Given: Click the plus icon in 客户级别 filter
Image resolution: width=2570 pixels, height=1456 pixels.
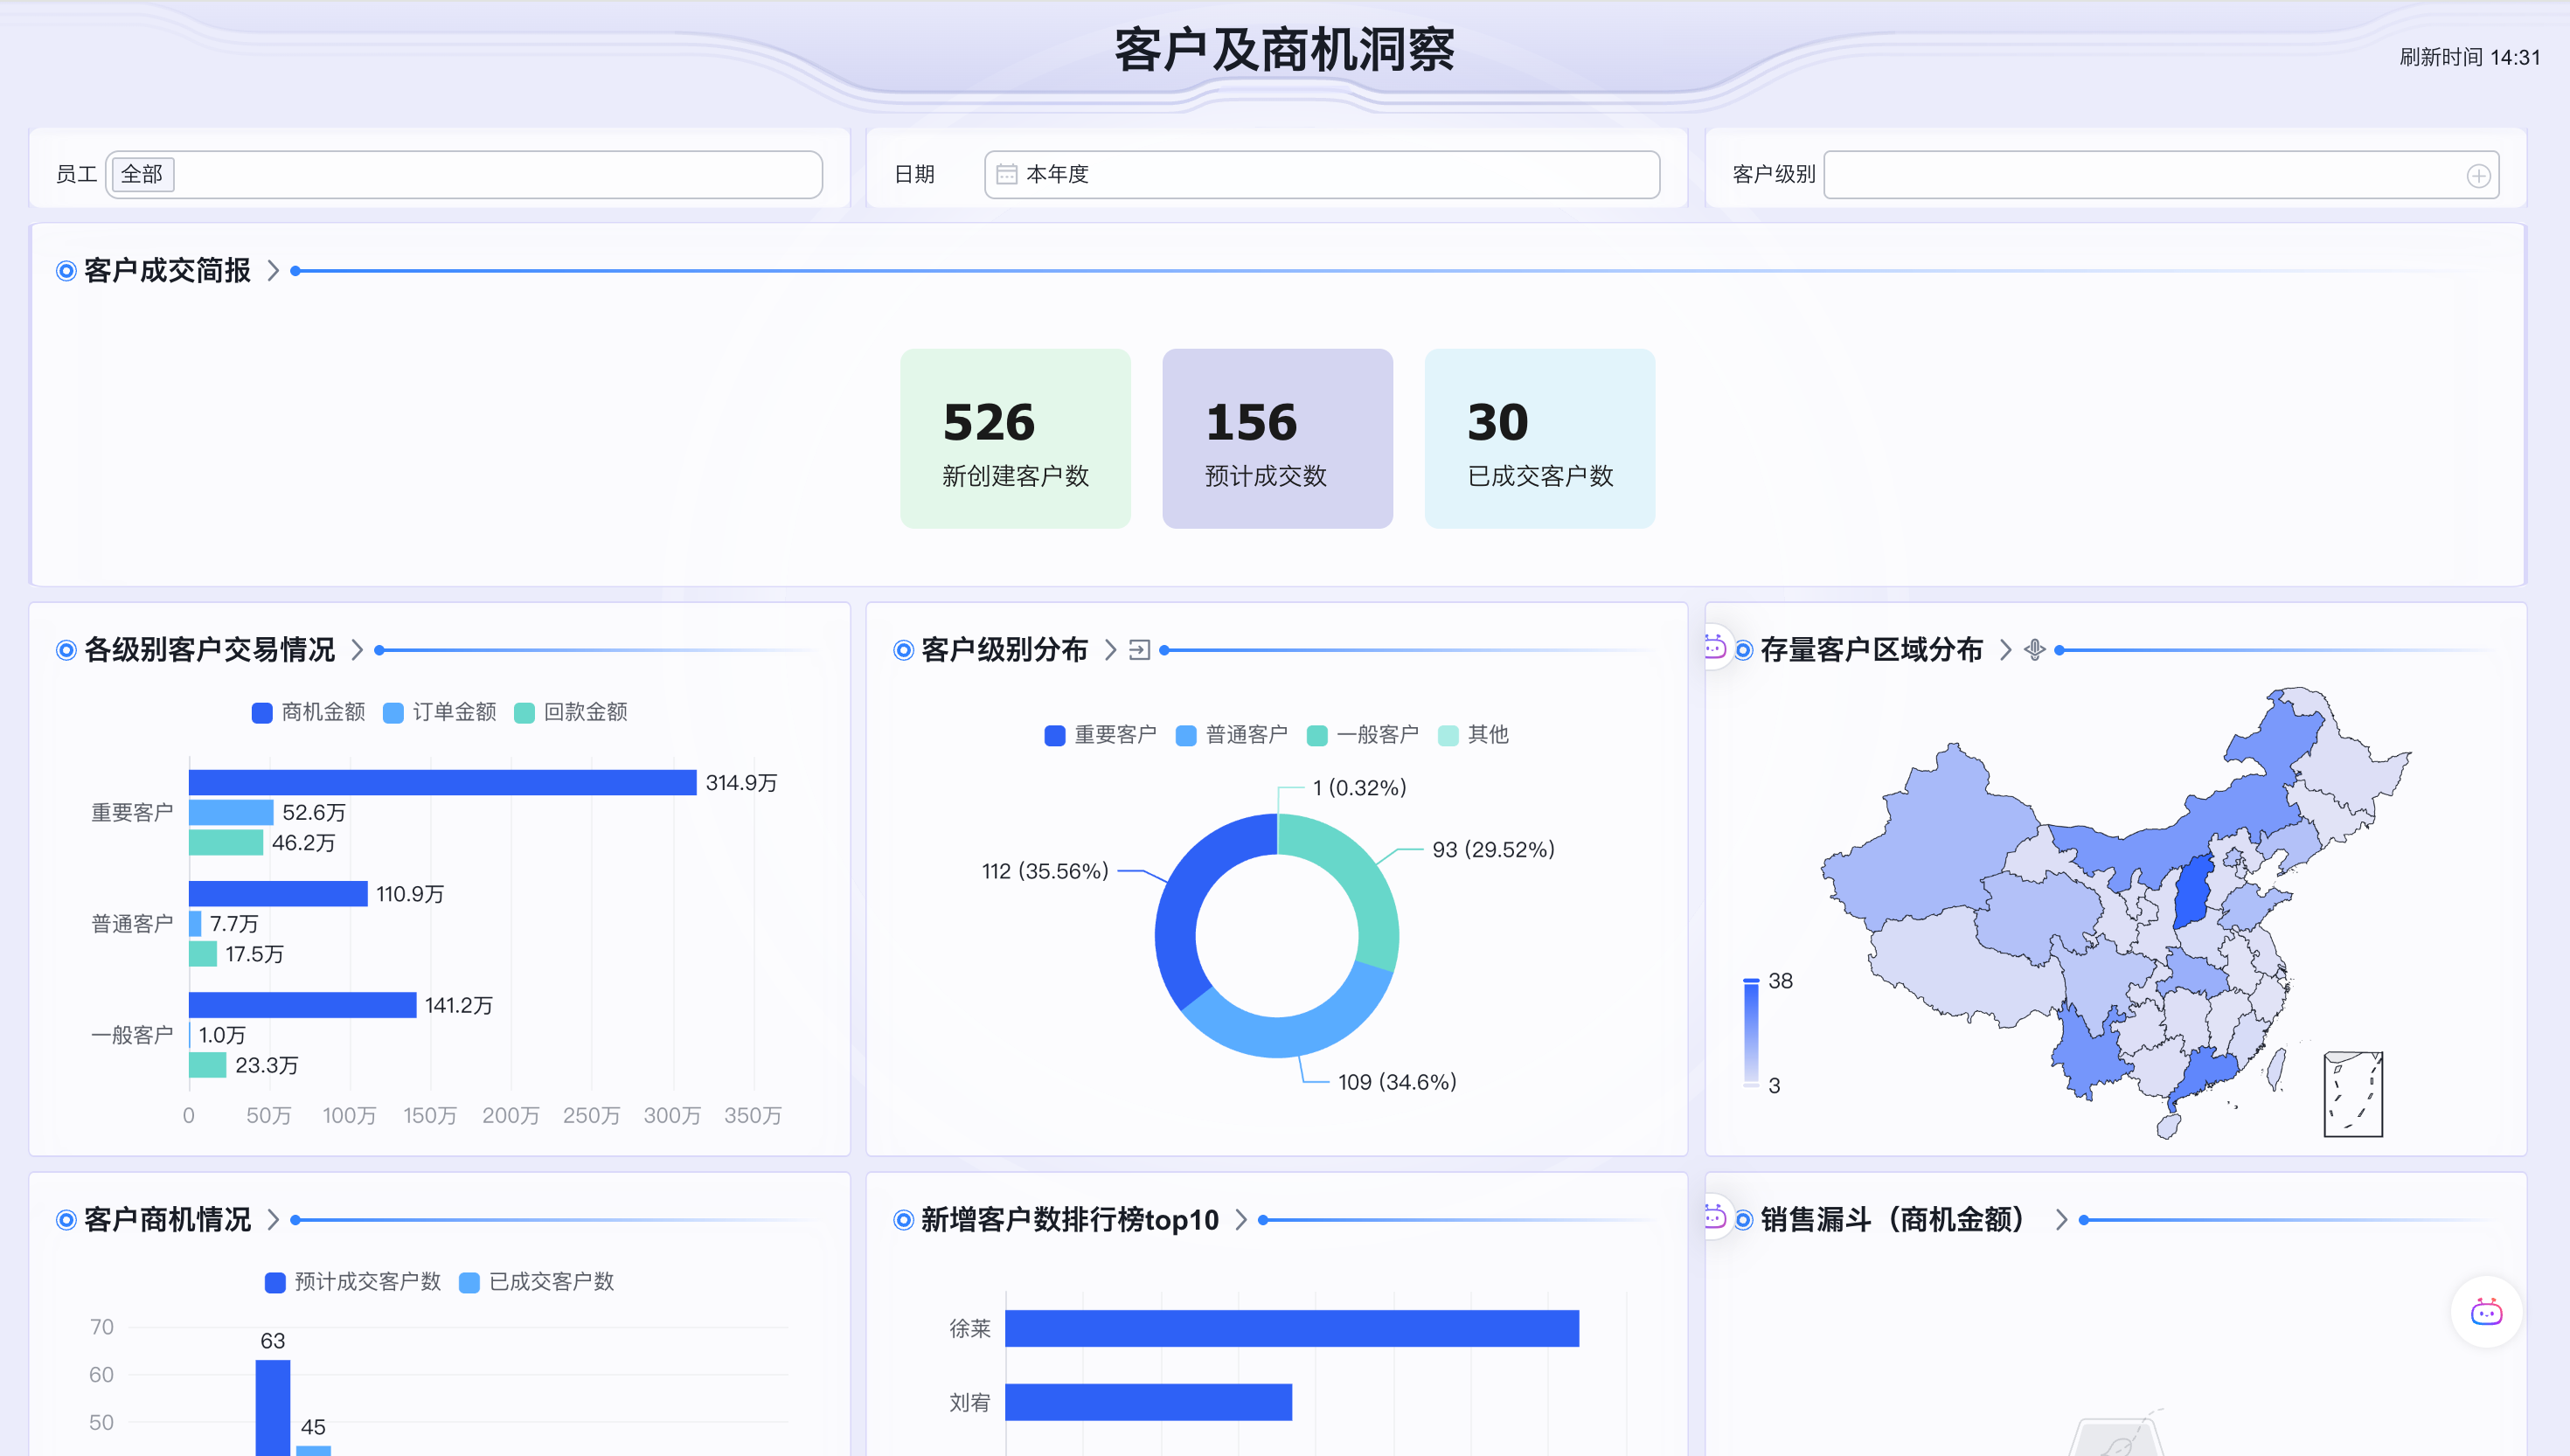Looking at the screenshot, I should [x=2478, y=176].
